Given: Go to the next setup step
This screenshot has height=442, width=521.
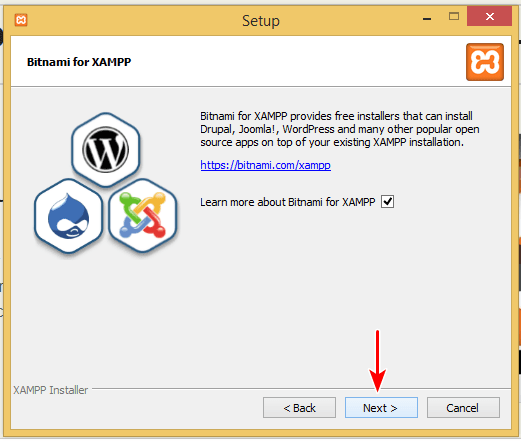Looking at the screenshot, I should 381,407.
